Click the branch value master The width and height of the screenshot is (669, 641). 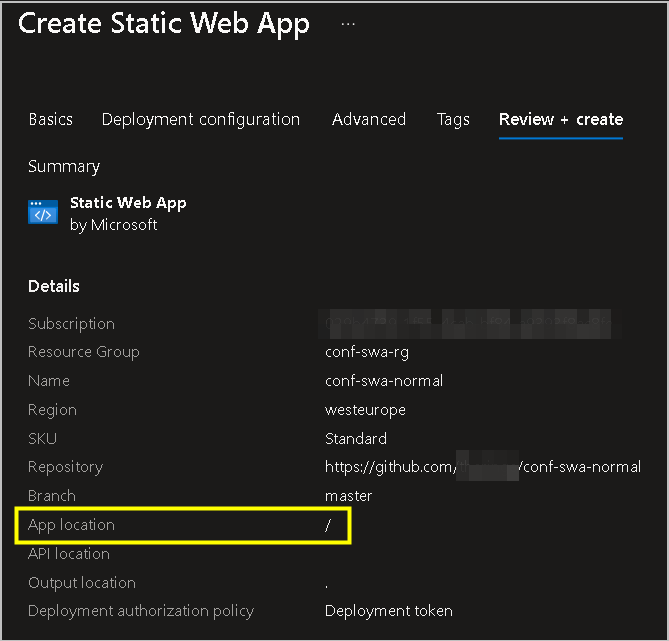pos(348,496)
